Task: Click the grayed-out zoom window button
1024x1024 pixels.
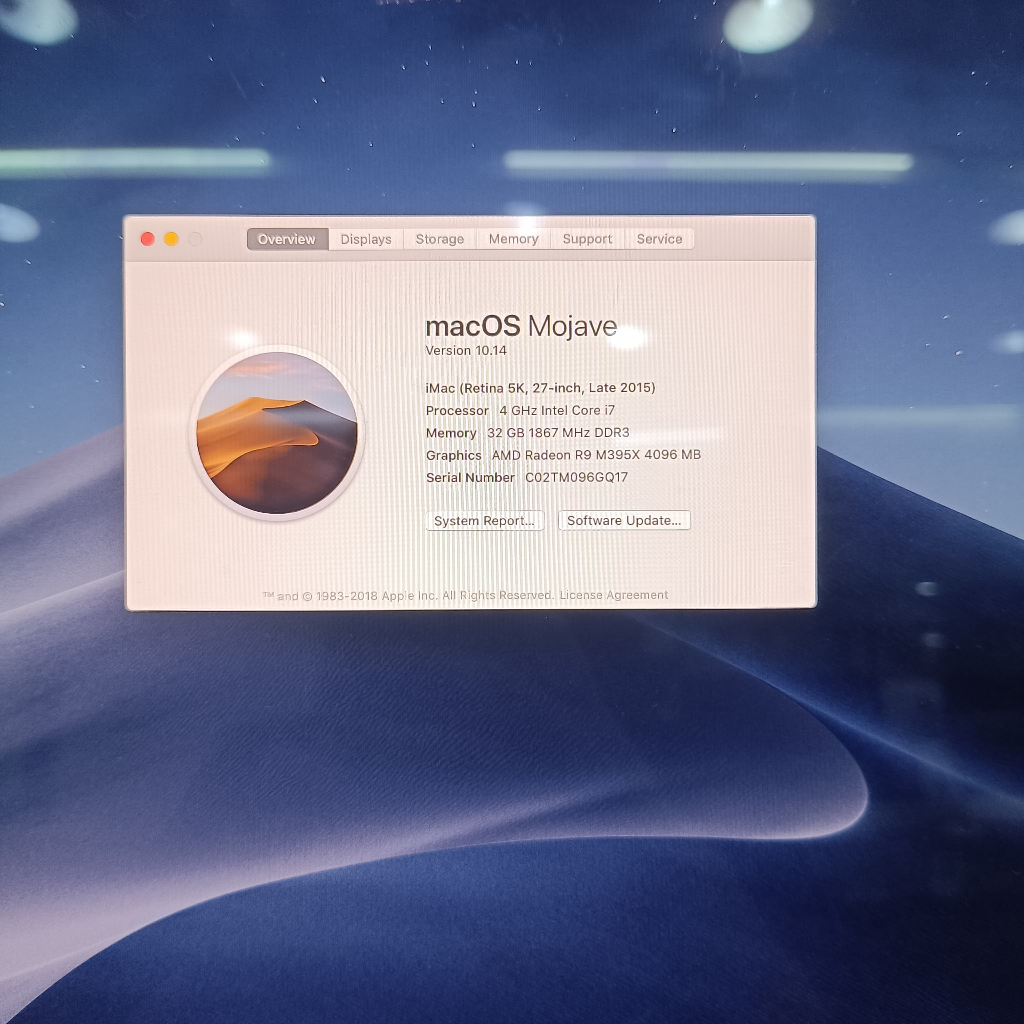Action: pyautogui.click(x=195, y=239)
